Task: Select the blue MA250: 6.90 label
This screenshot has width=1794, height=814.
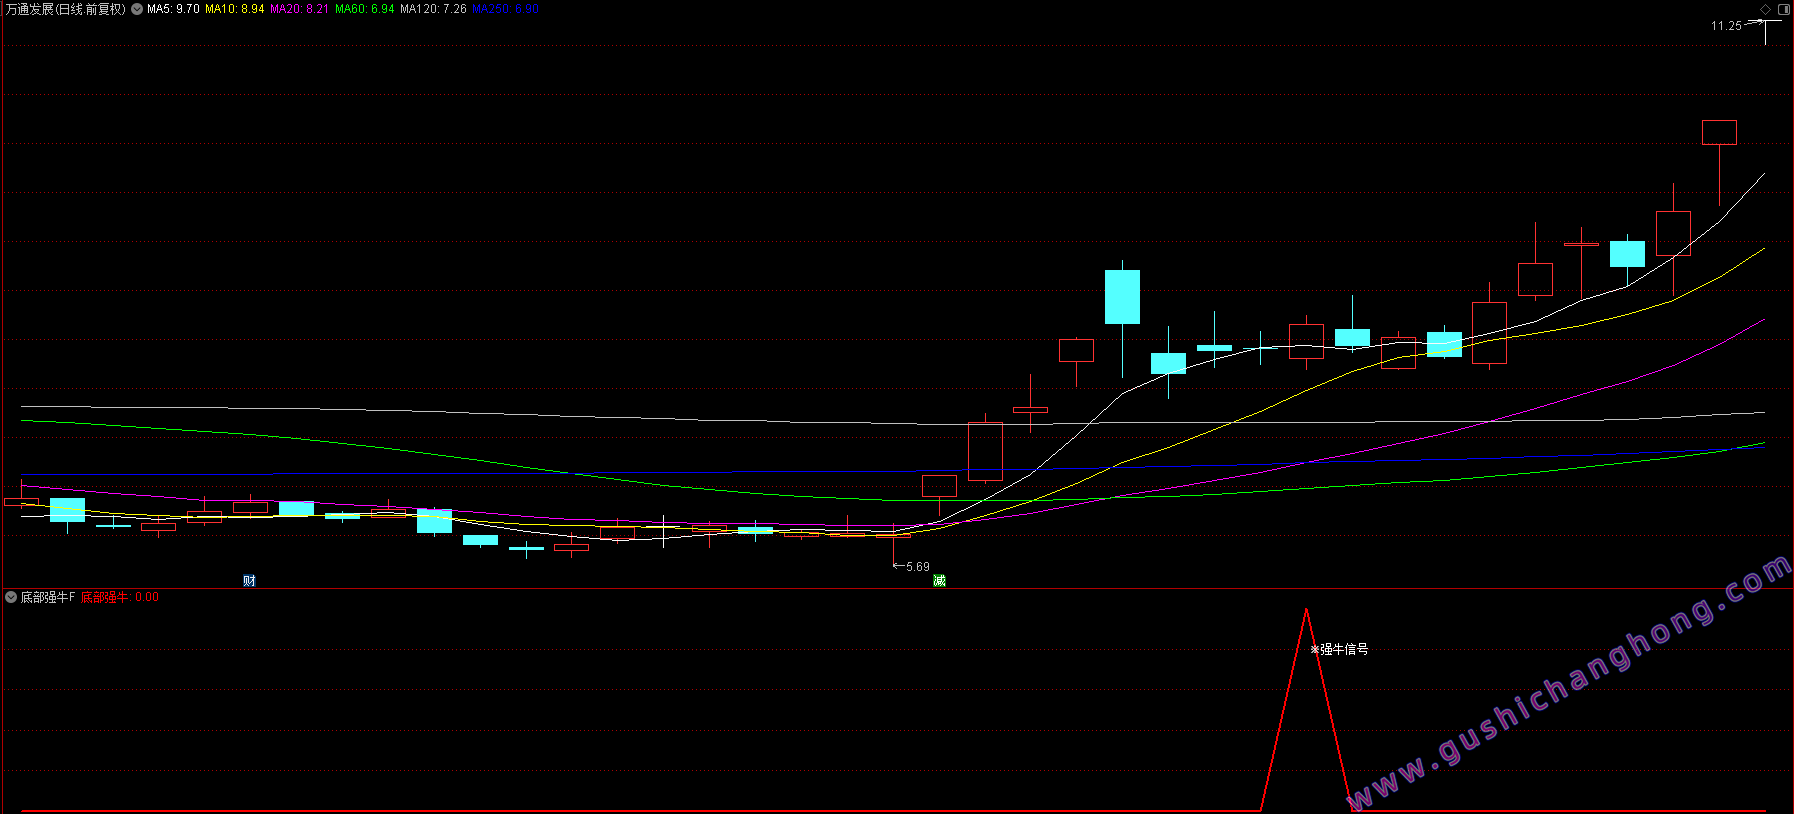Action: pyautogui.click(x=505, y=9)
